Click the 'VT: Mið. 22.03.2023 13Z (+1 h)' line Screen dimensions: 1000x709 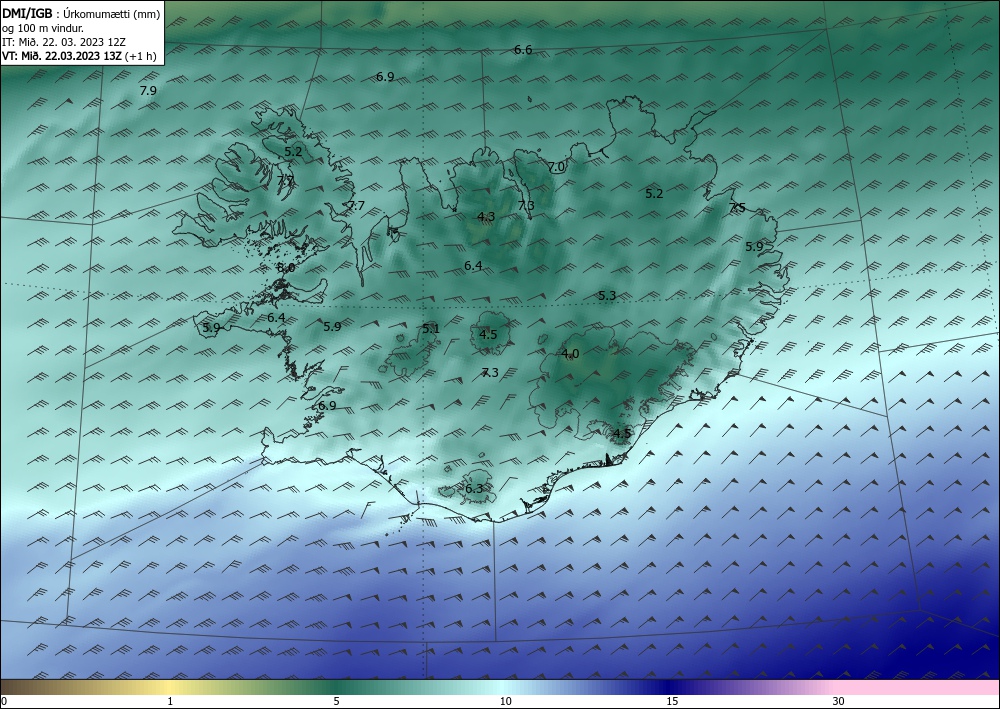[x=79, y=55]
